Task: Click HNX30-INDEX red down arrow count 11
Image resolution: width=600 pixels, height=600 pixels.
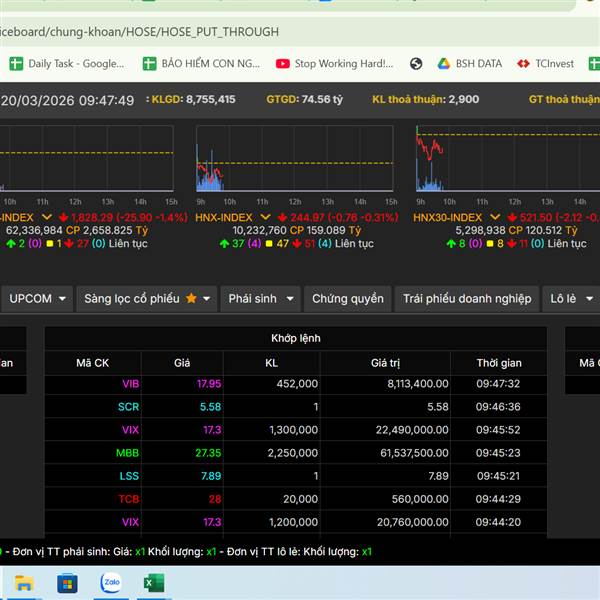Action: coord(517,243)
